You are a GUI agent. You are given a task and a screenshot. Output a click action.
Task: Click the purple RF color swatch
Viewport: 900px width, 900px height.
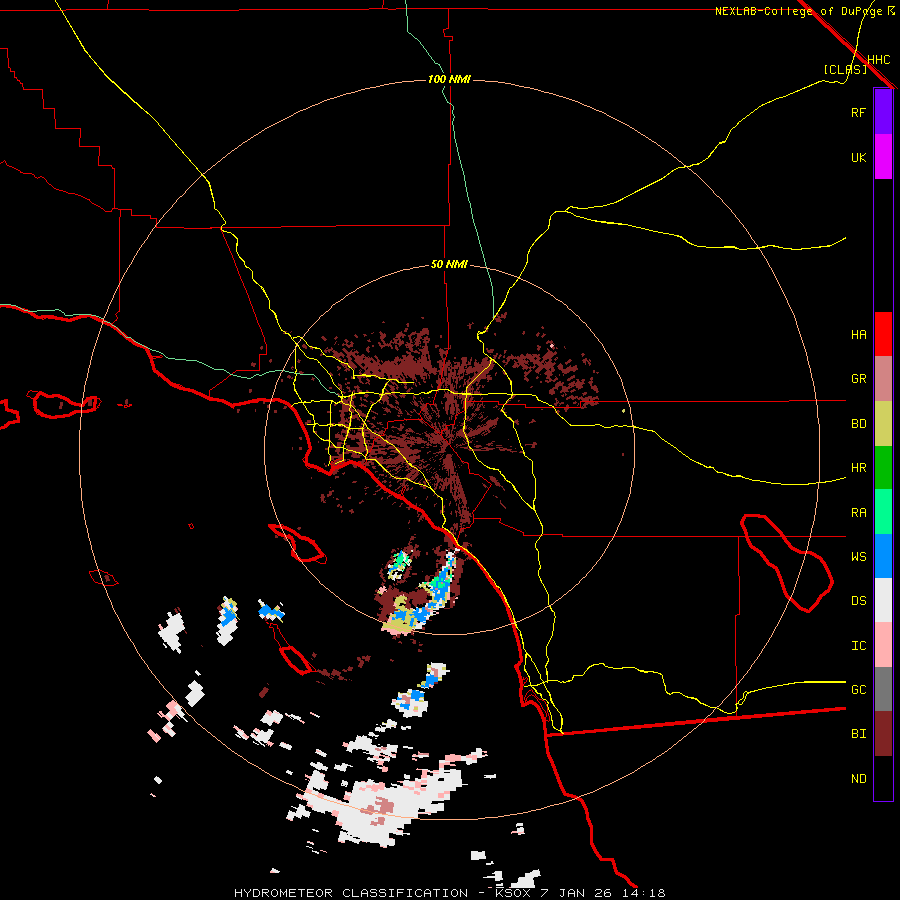coord(883,112)
